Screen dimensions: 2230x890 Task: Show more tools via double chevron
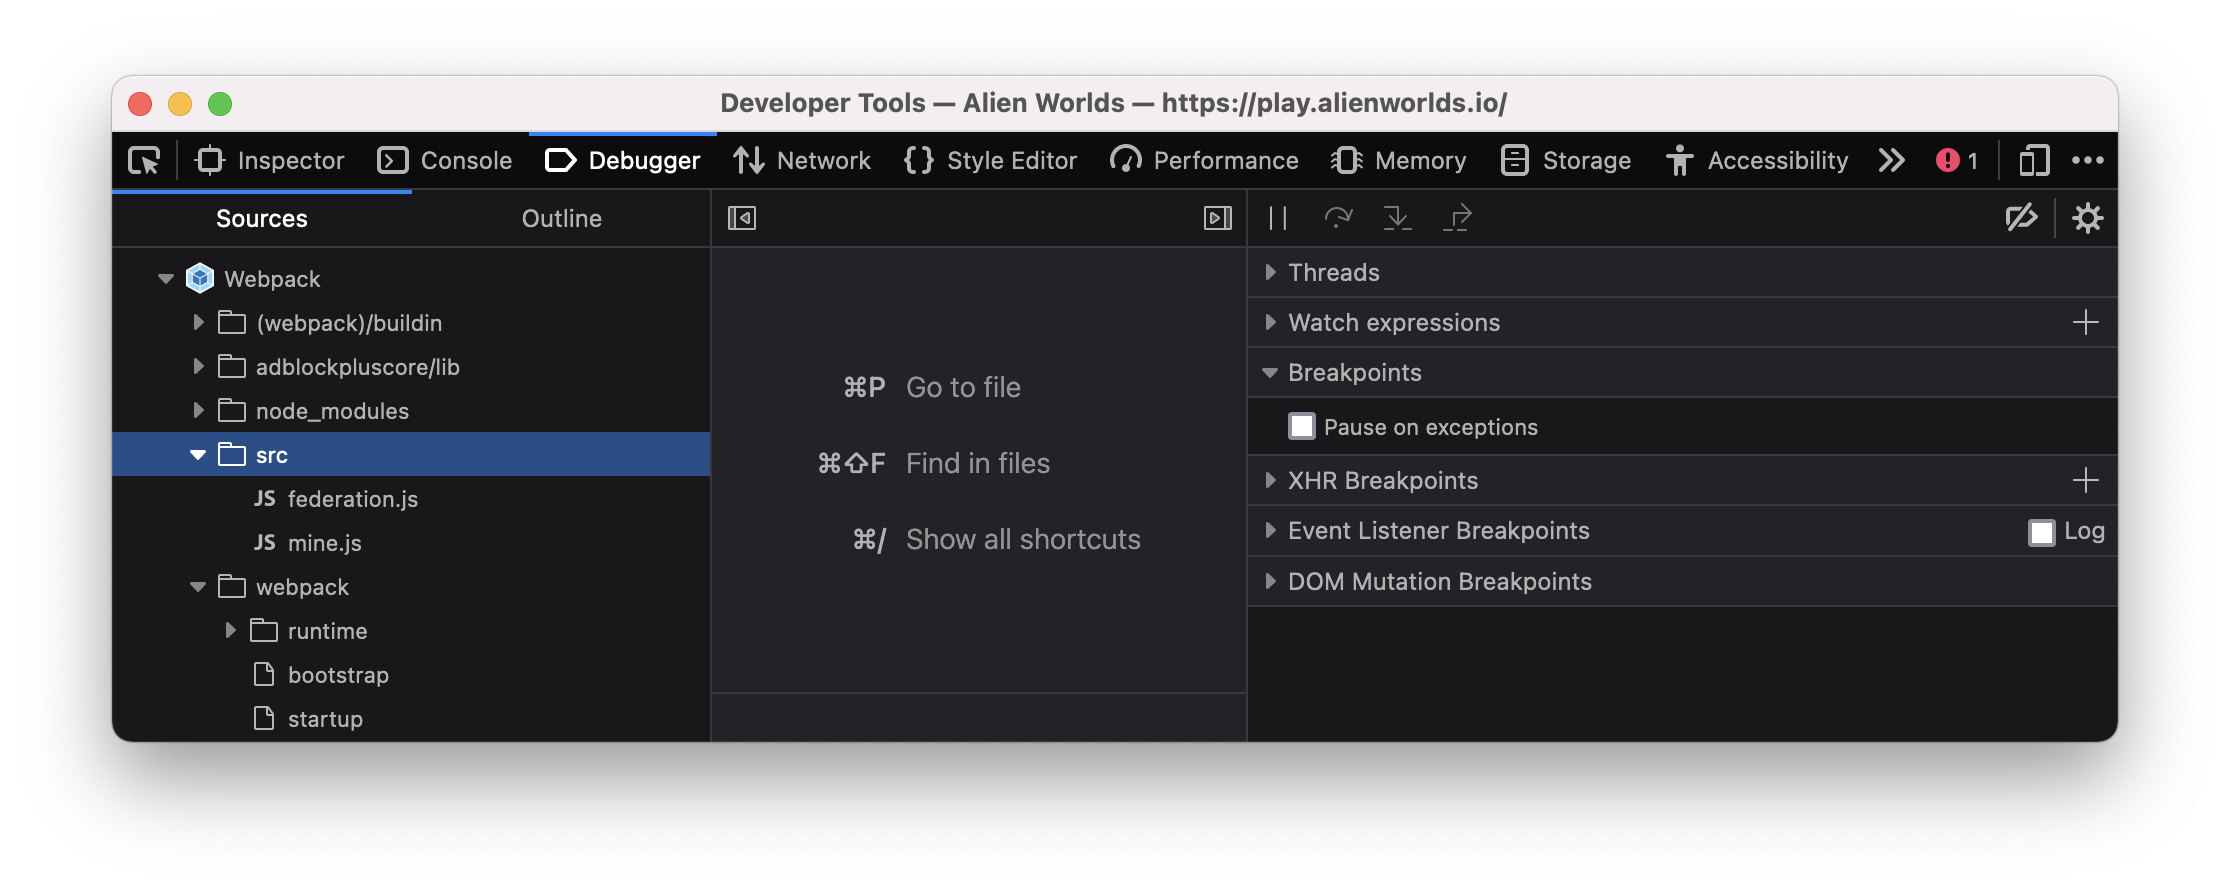(1891, 161)
